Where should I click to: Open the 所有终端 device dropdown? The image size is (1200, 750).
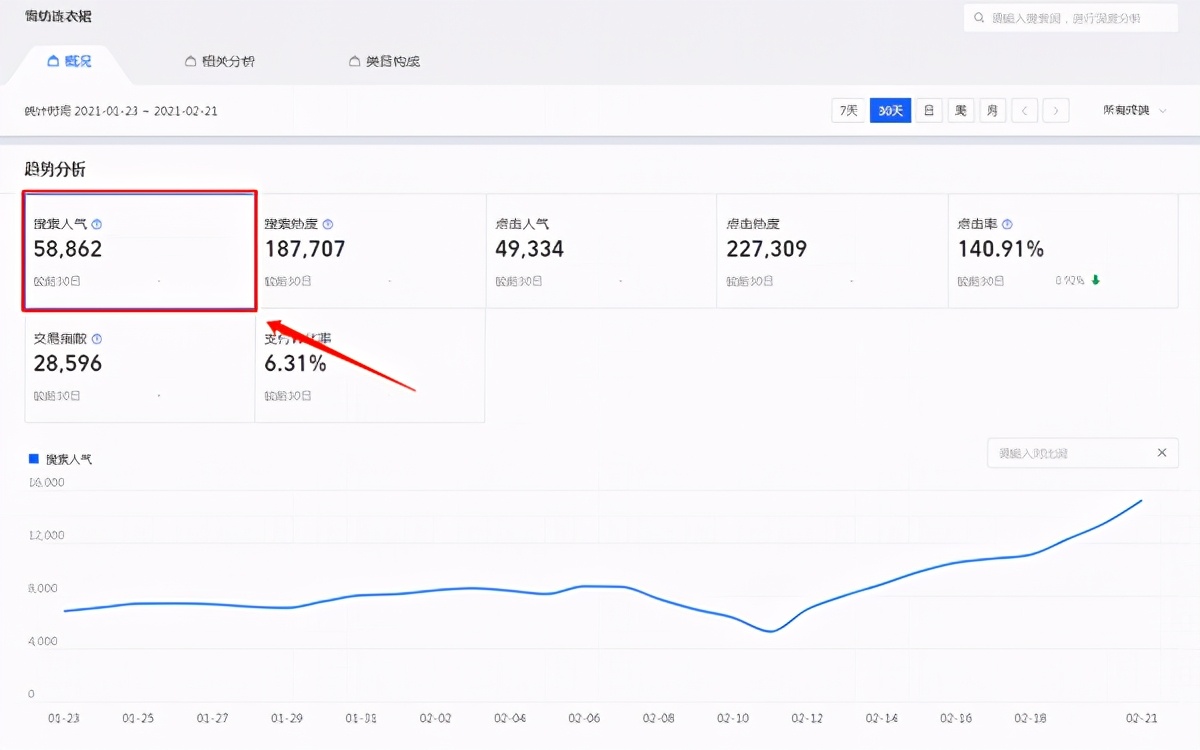pos(1134,111)
